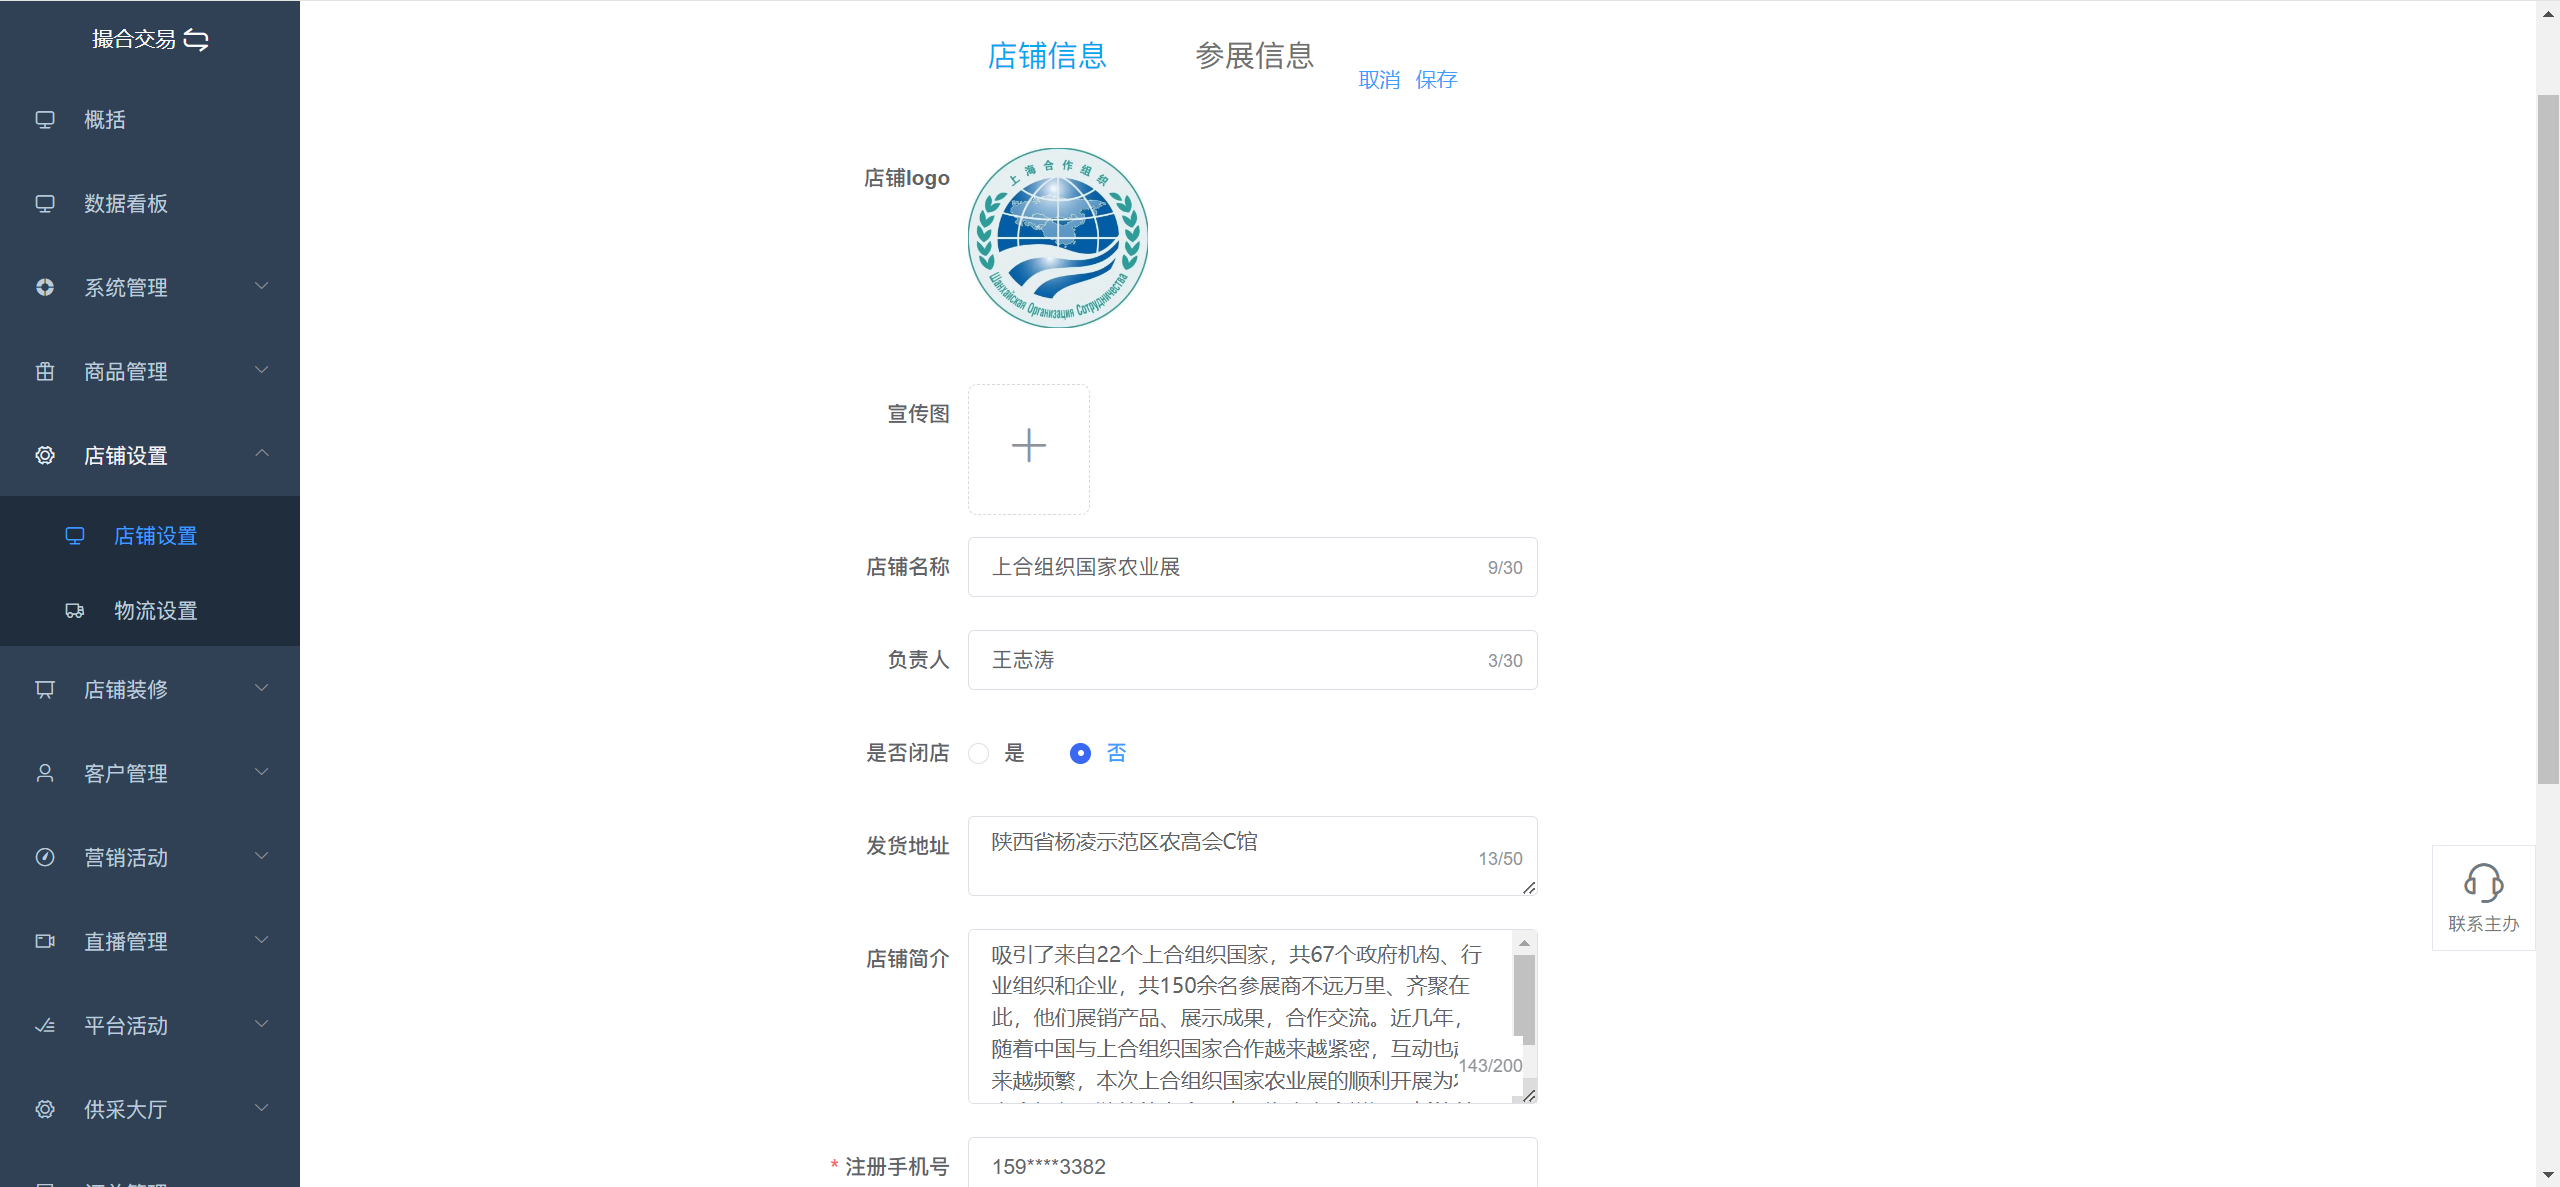This screenshot has height=1187, width=2560.
Task: Click the 系统管理 sidebar icon
Action: point(45,288)
